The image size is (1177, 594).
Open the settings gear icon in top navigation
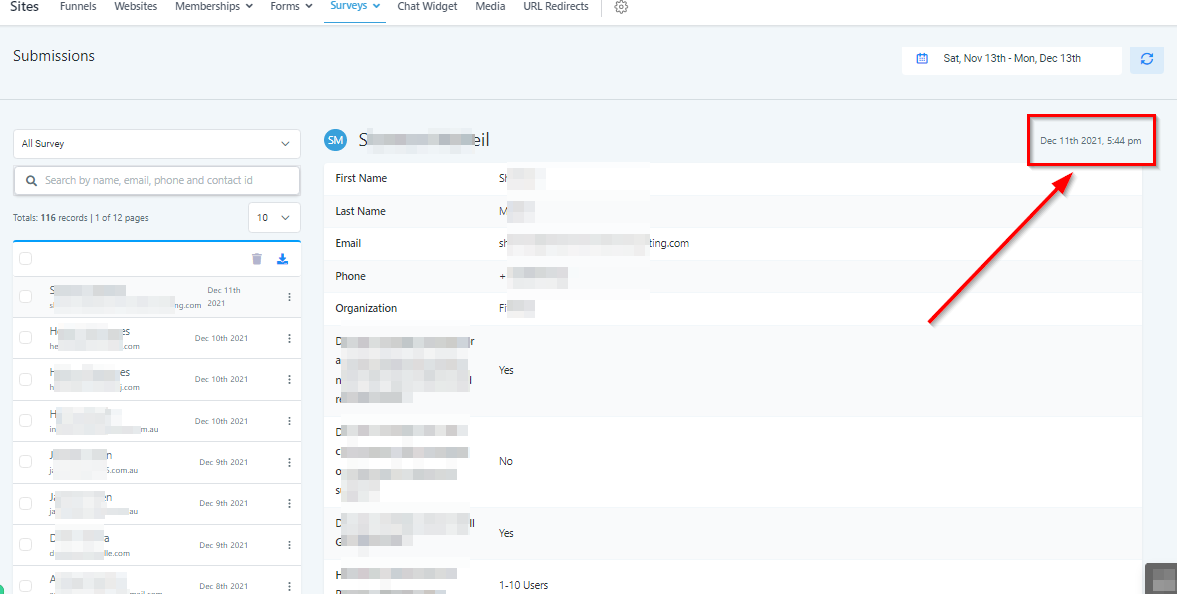coord(621,7)
